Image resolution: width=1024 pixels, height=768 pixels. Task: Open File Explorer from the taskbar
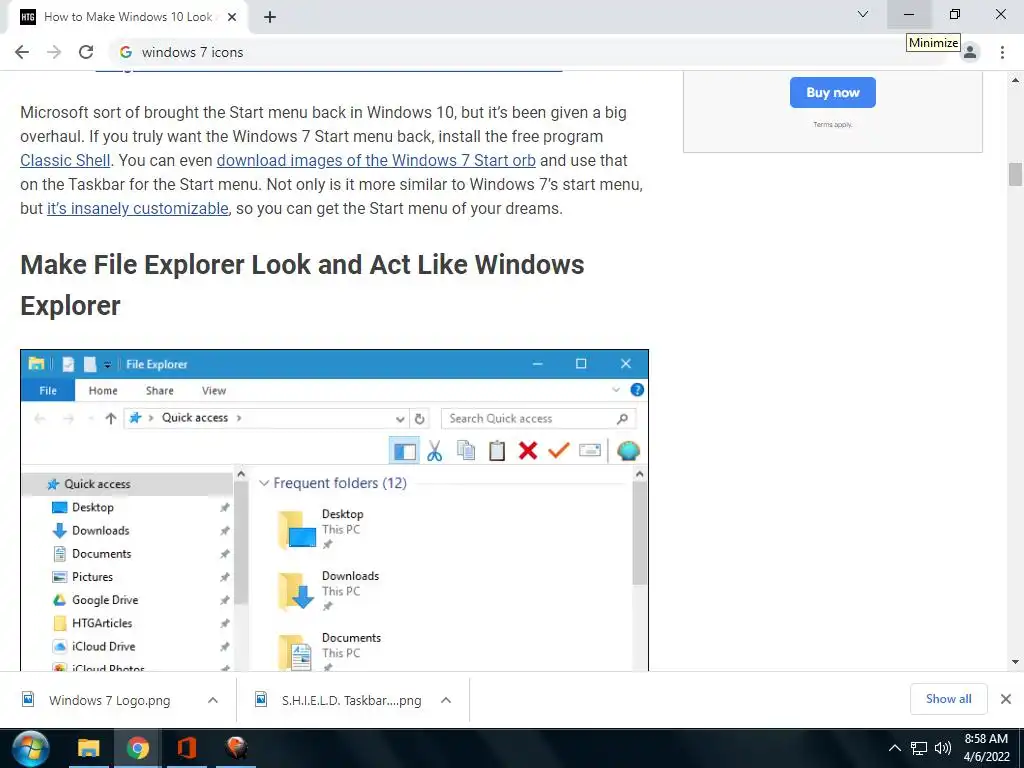pos(89,748)
